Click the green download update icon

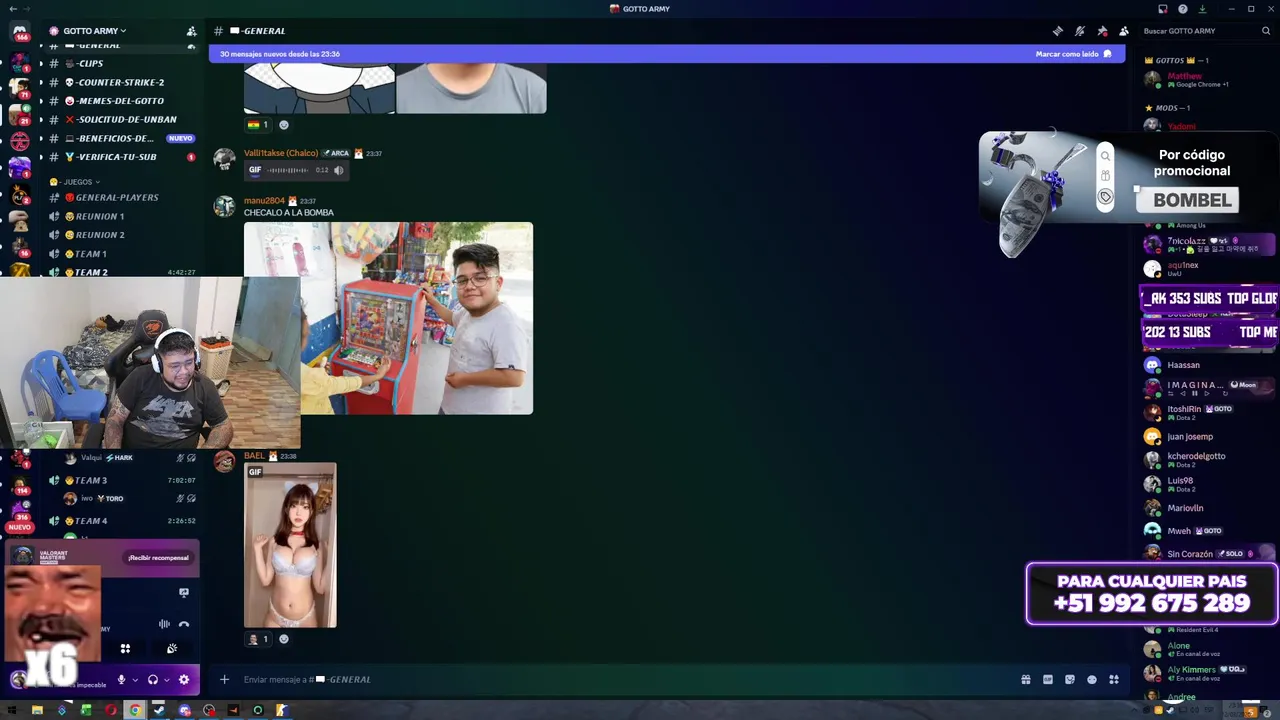(x=1203, y=9)
